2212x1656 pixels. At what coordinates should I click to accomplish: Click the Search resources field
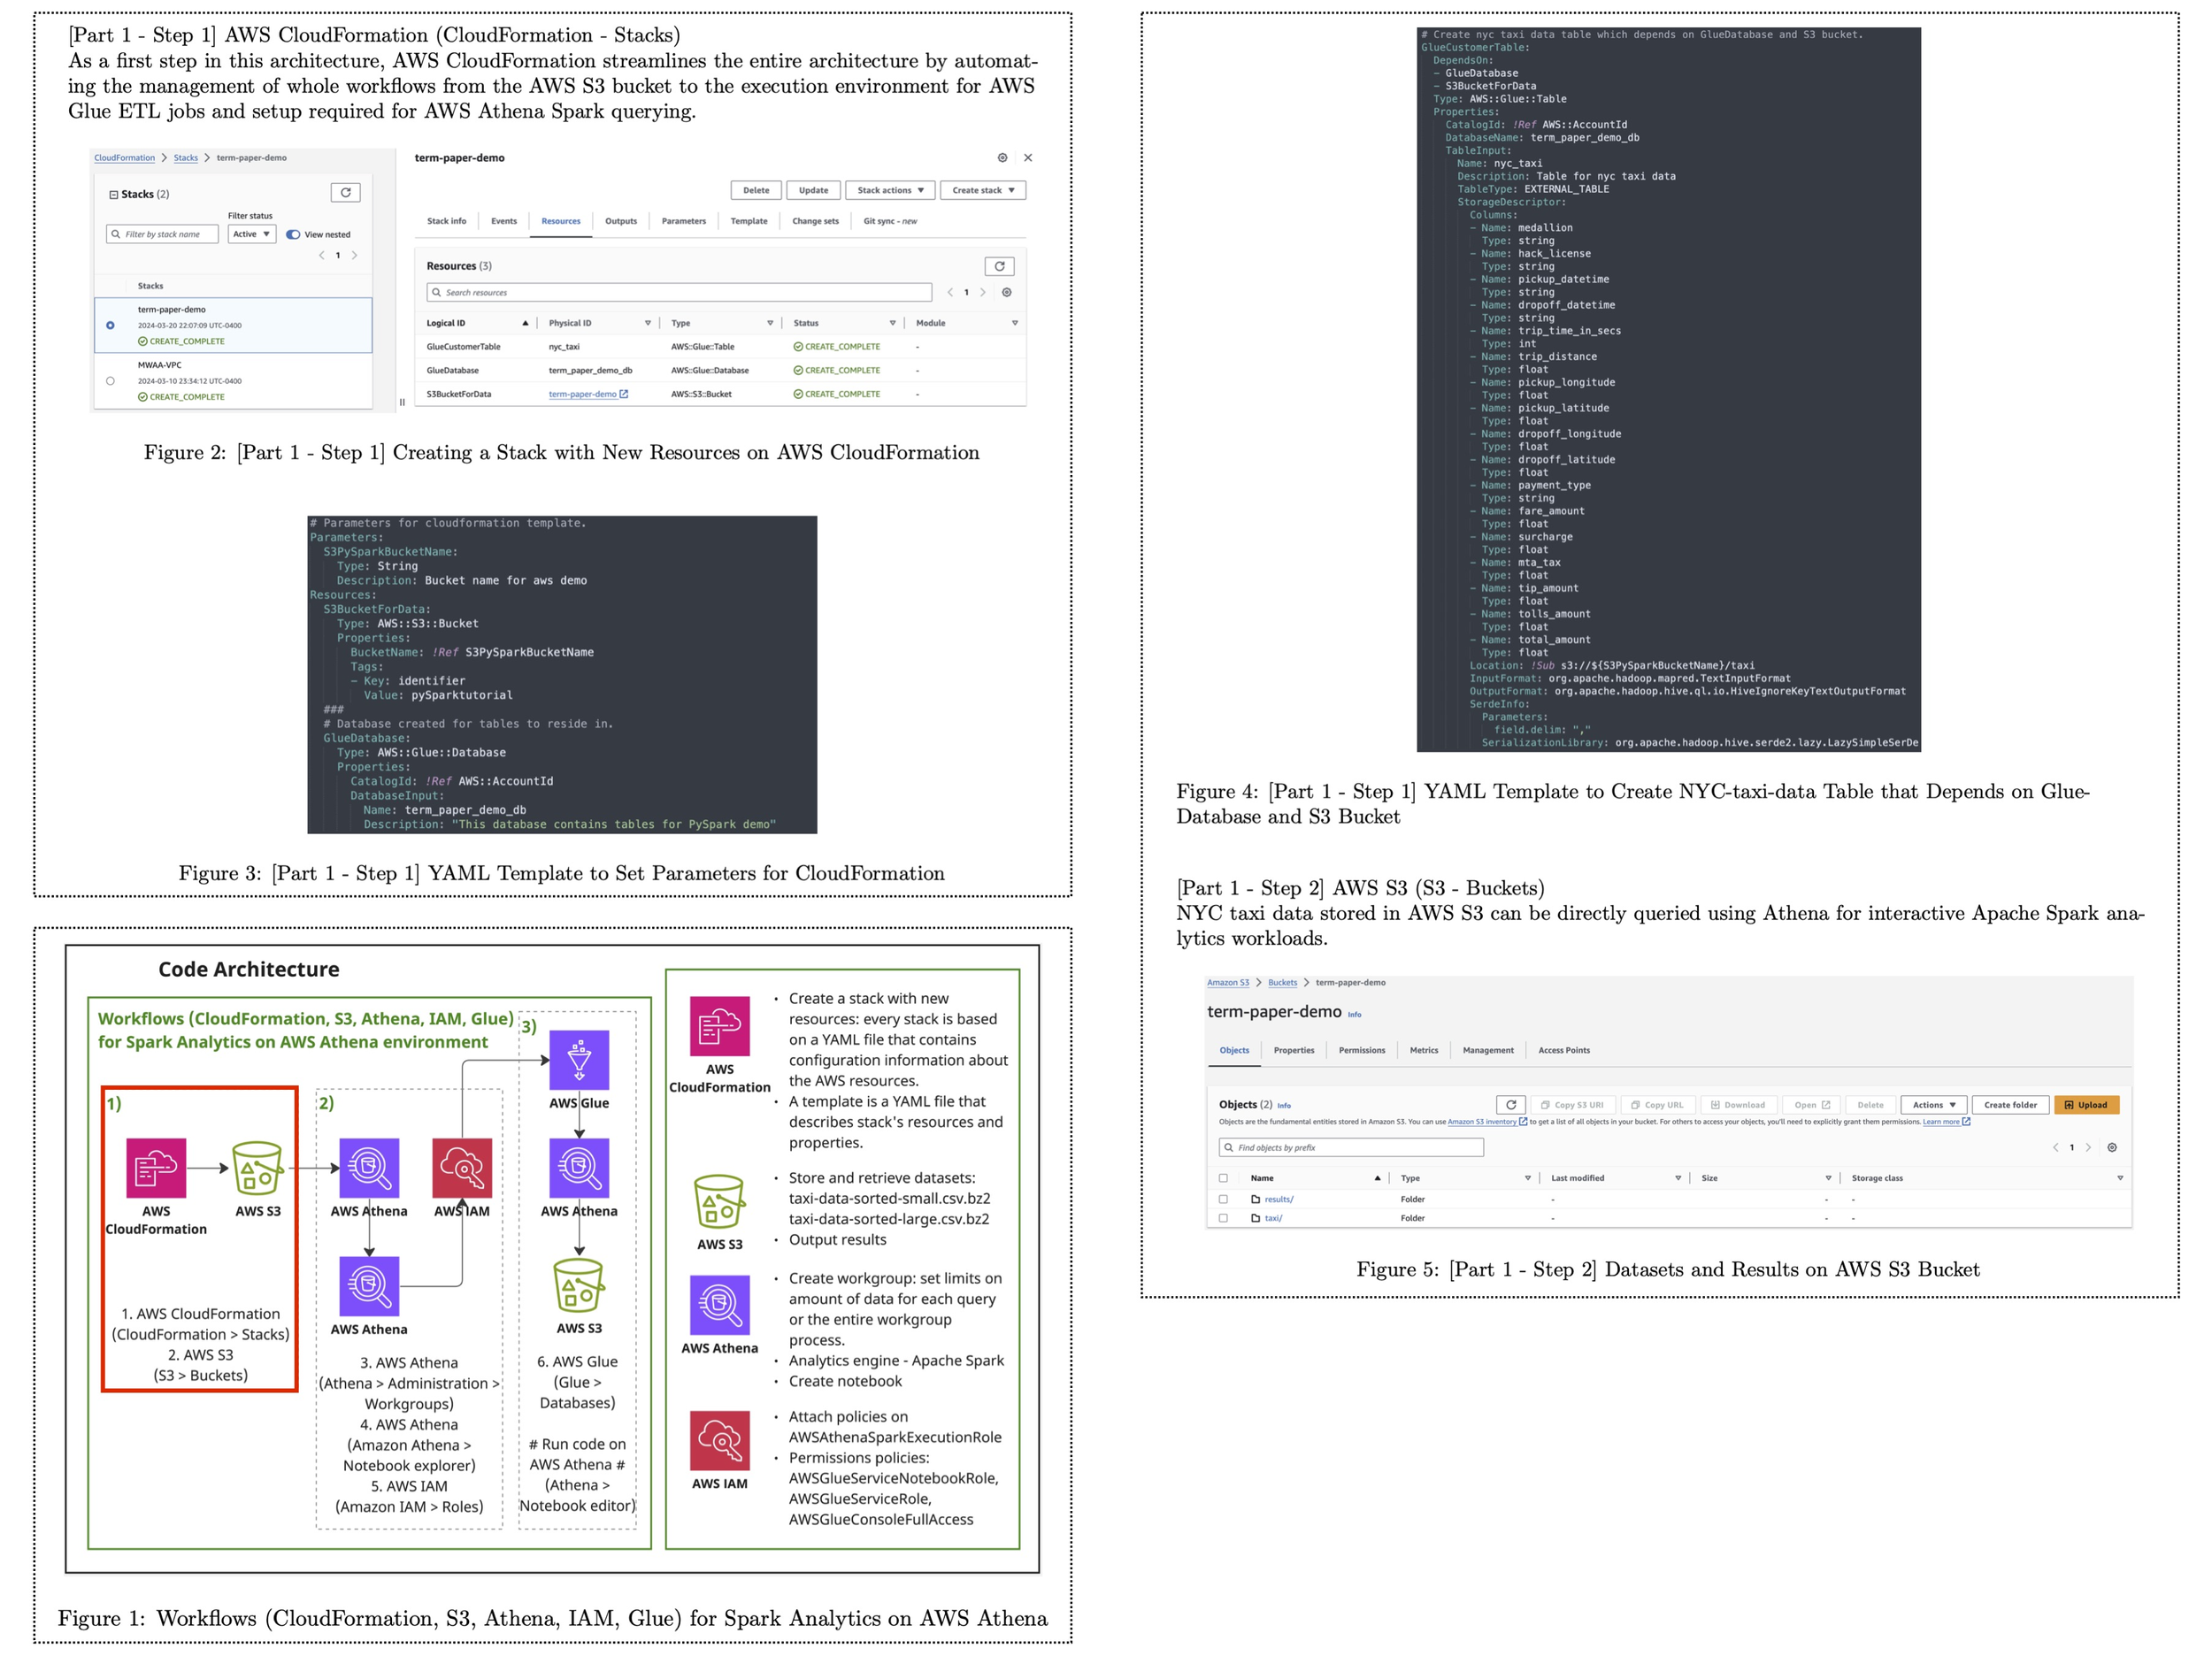tap(679, 292)
